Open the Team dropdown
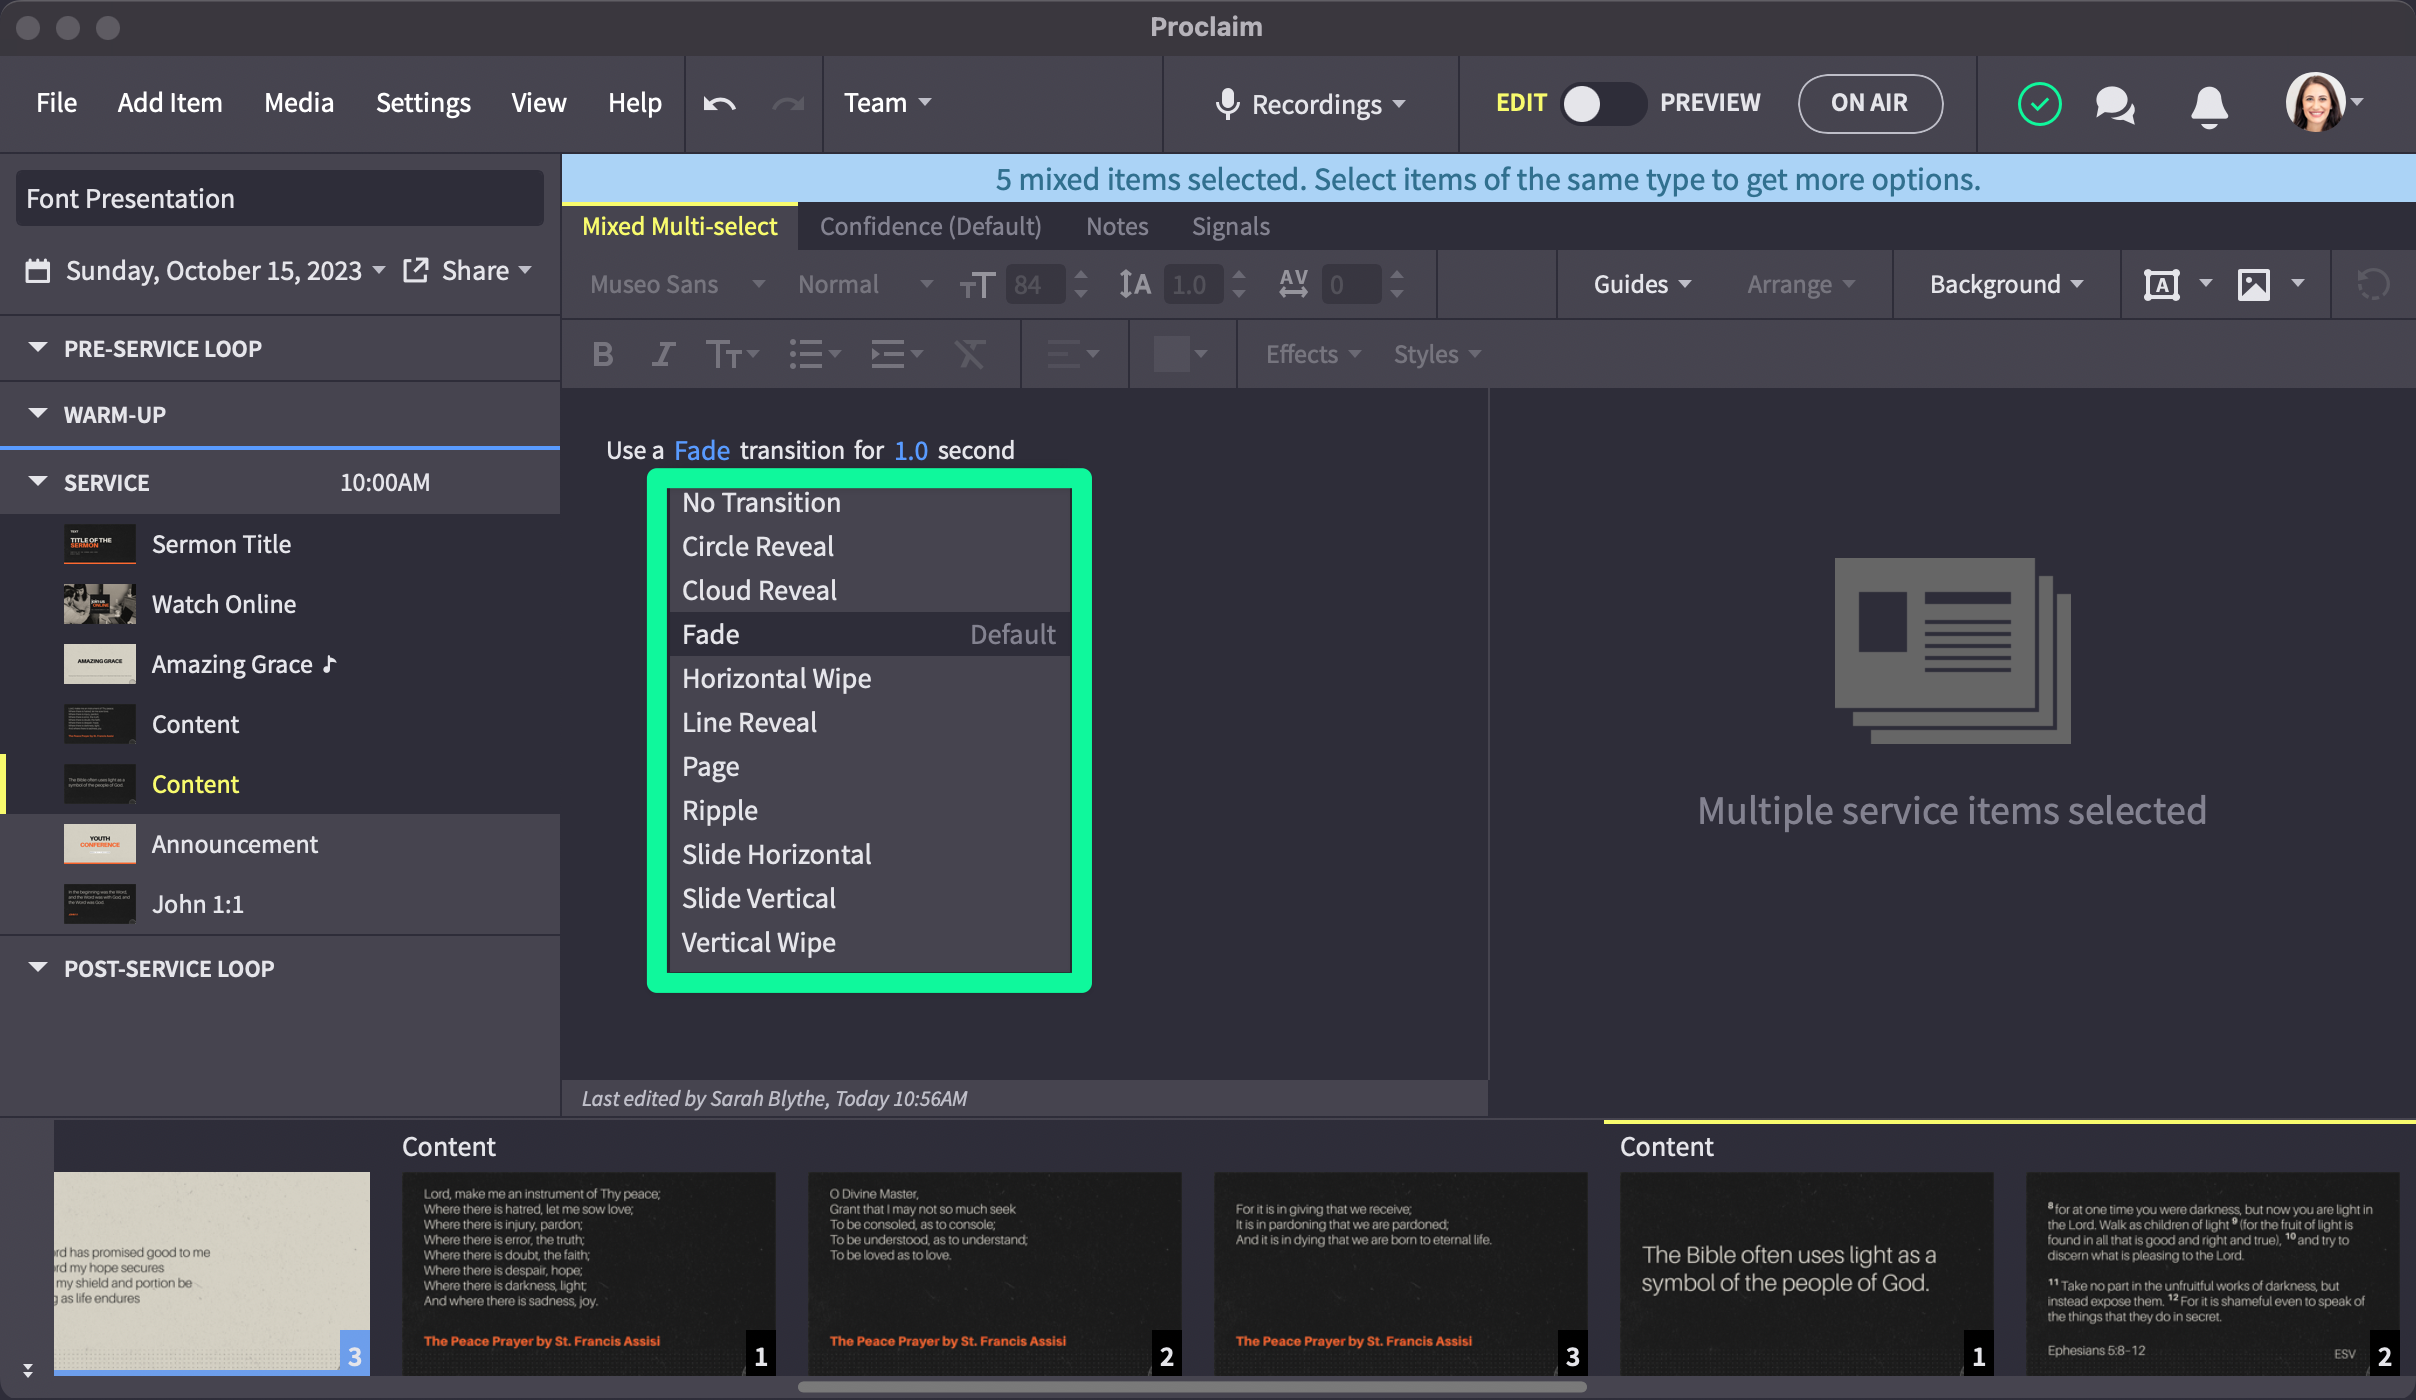Image resolution: width=2416 pixels, height=1400 pixels. (887, 103)
